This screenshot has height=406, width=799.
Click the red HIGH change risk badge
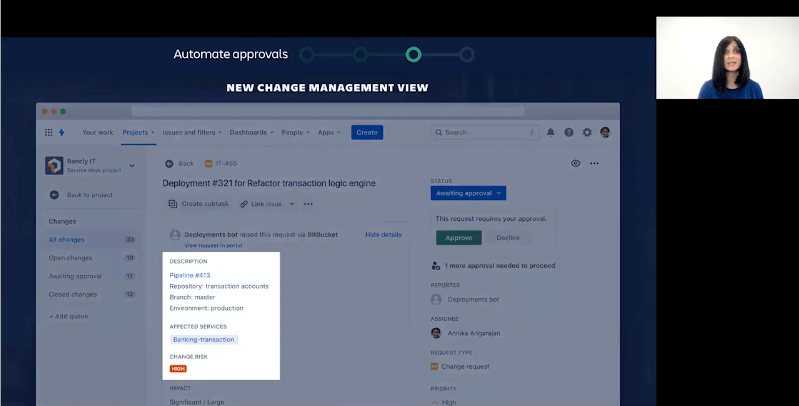coord(178,368)
